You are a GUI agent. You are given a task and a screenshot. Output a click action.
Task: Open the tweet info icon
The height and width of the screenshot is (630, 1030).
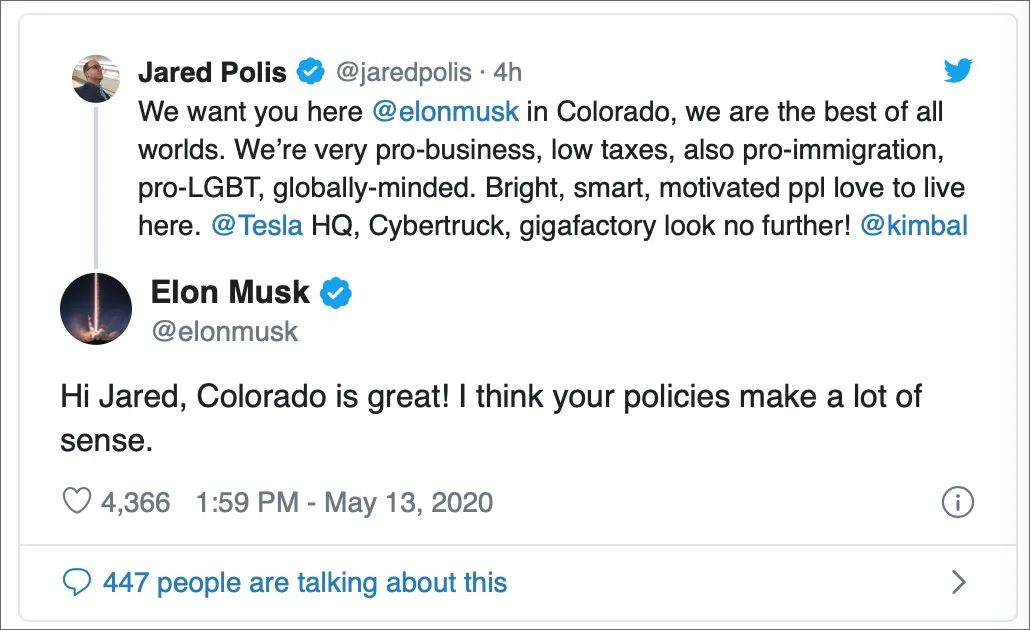pyautogui.click(x=958, y=502)
